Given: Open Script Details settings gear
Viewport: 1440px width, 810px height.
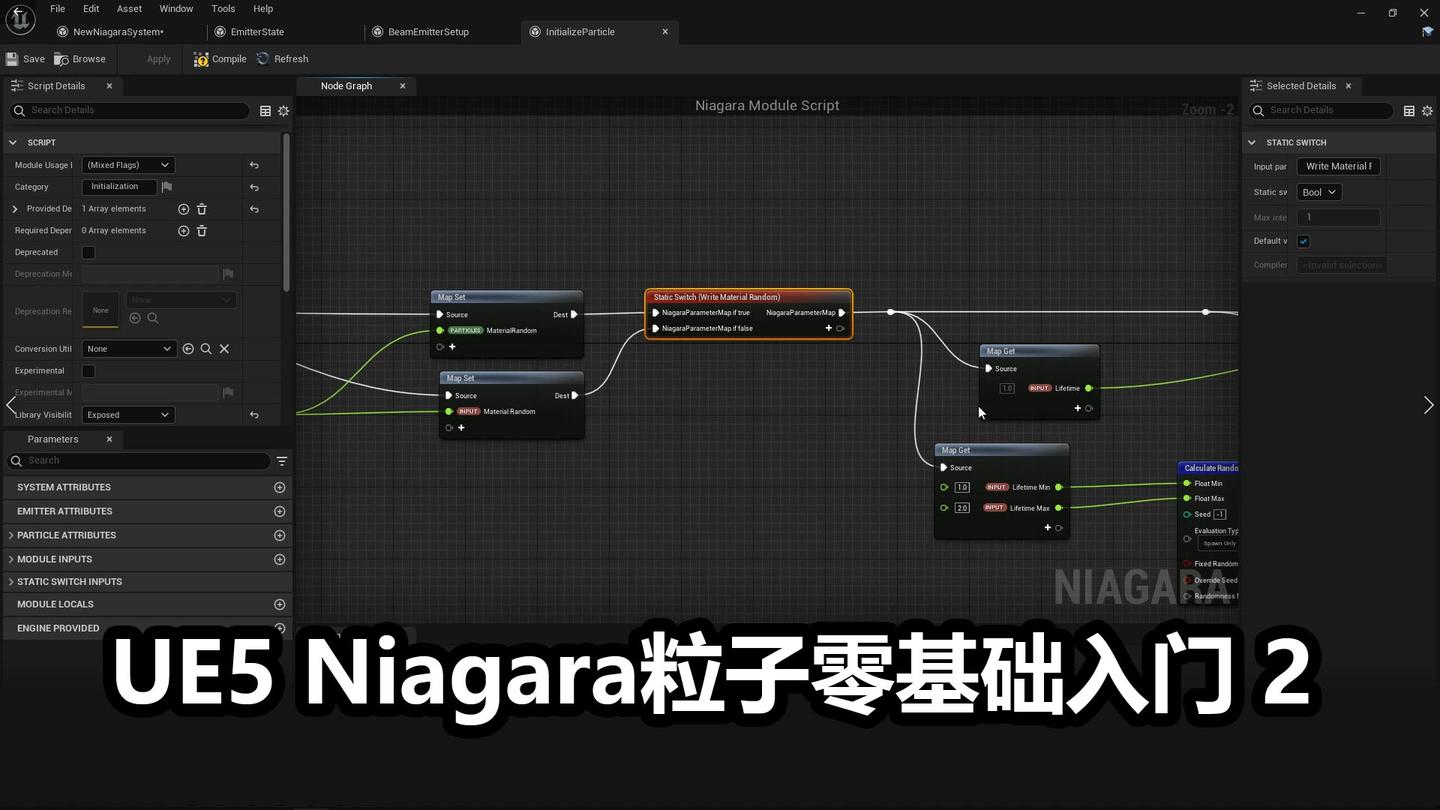Looking at the screenshot, I should (283, 111).
